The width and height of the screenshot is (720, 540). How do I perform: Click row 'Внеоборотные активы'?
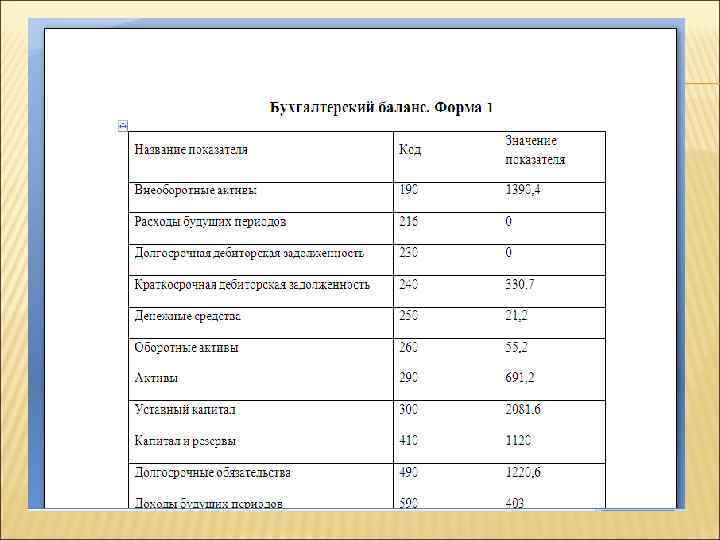(x=195, y=190)
